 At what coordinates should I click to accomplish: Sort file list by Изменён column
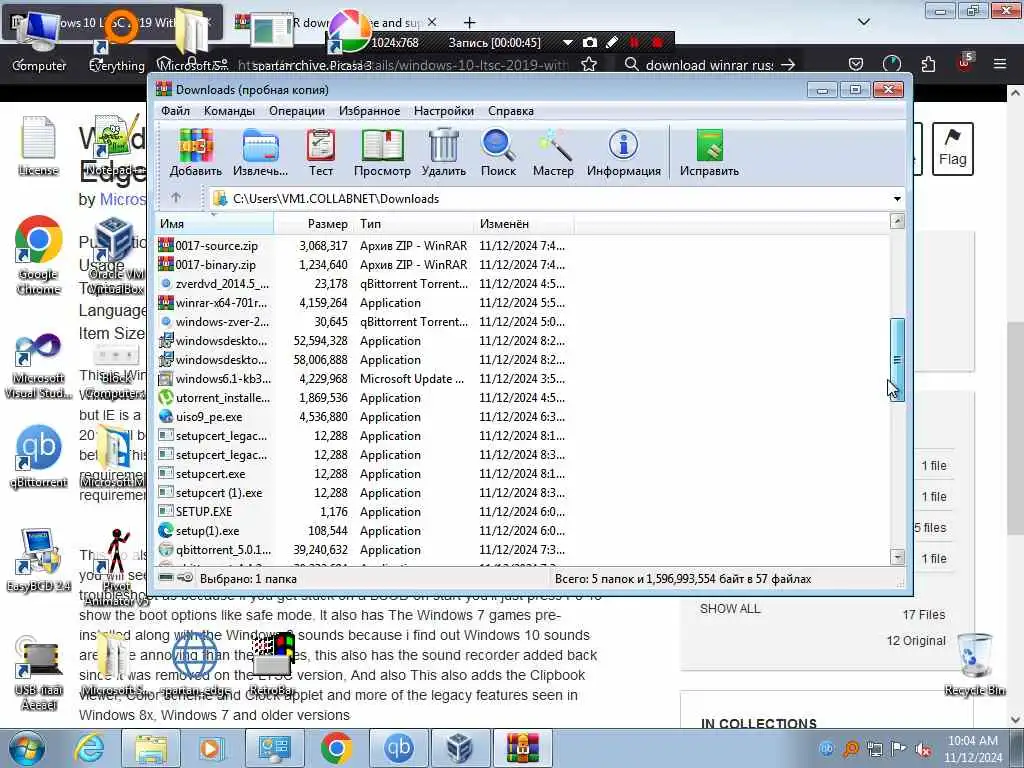click(524, 223)
